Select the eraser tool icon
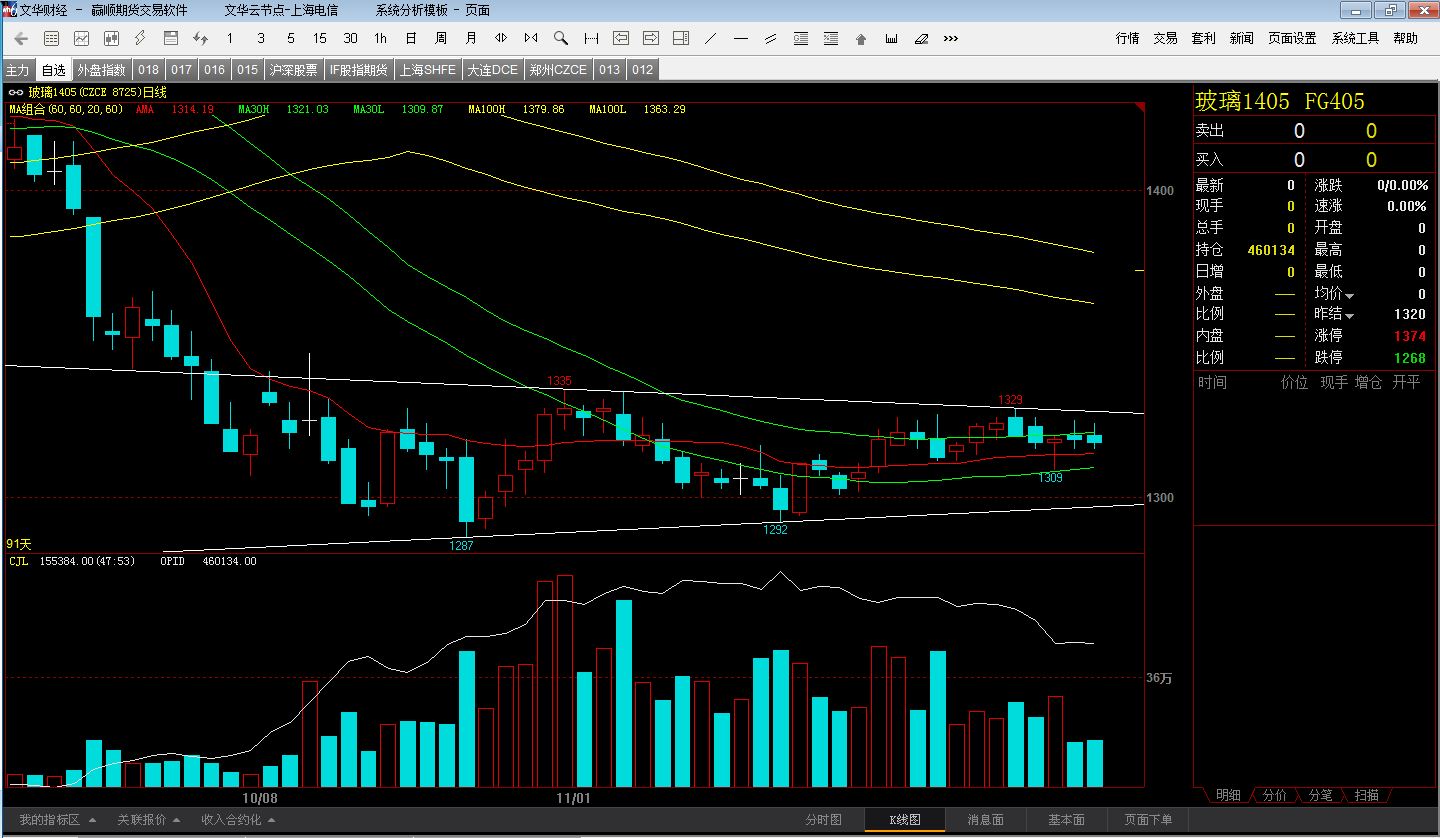This screenshot has height=838, width=1440. 921,38
